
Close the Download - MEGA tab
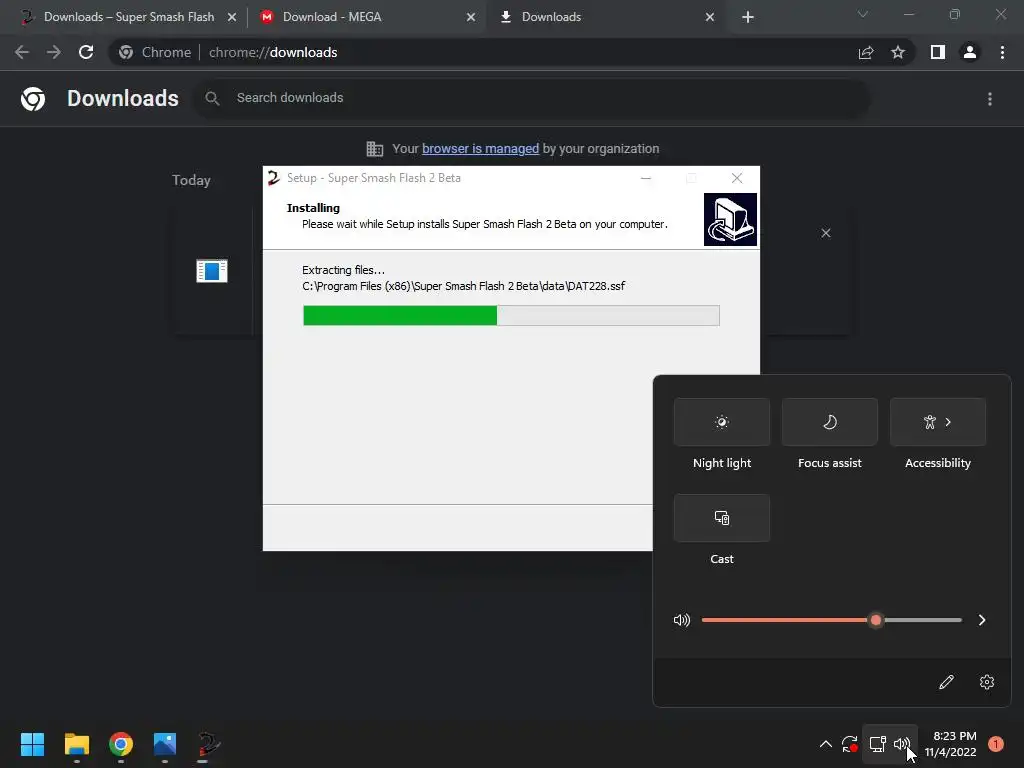(x=471, y=17)
